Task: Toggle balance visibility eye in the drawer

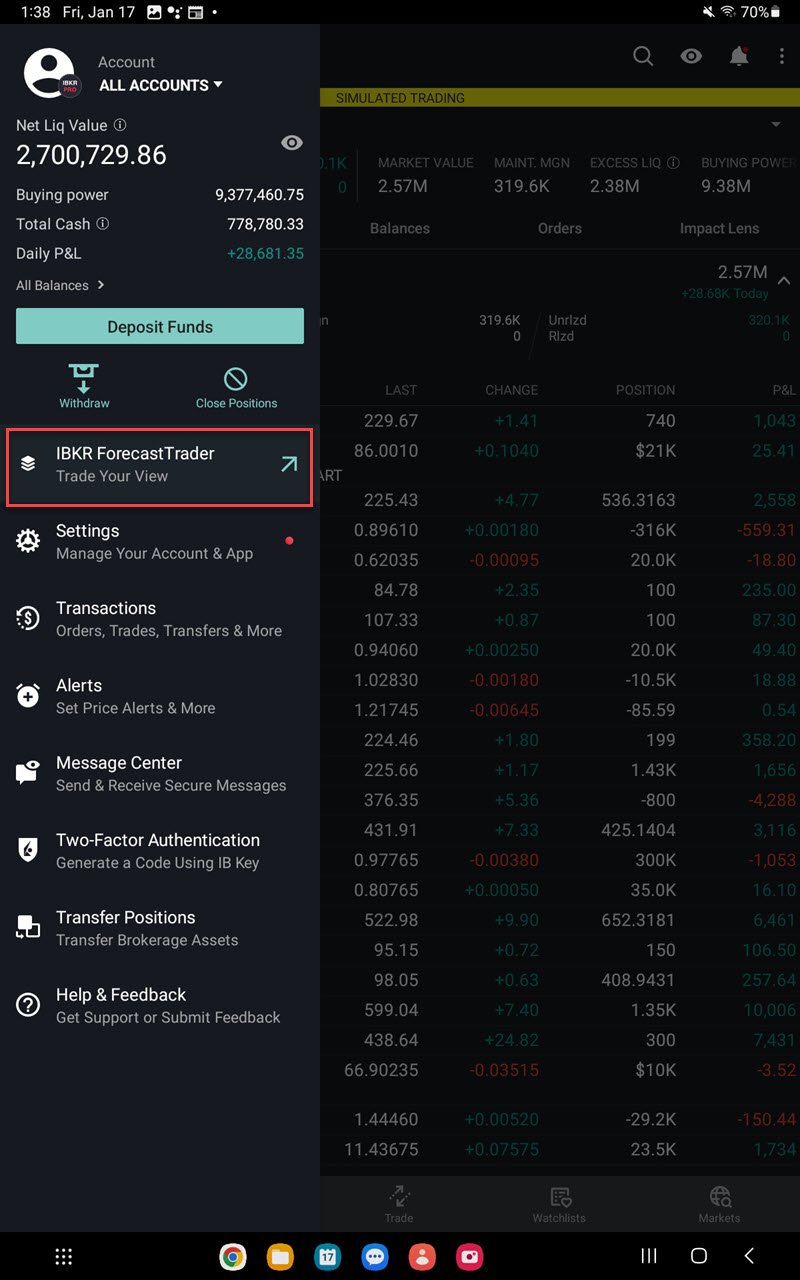Action: (x=292, y=143)
